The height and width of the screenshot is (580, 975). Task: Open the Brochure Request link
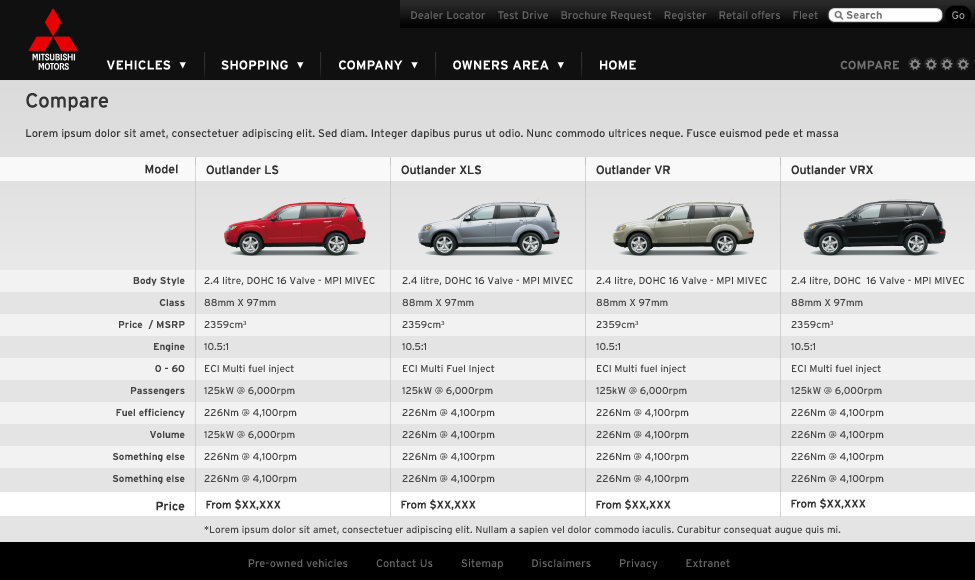pos(606,16)
